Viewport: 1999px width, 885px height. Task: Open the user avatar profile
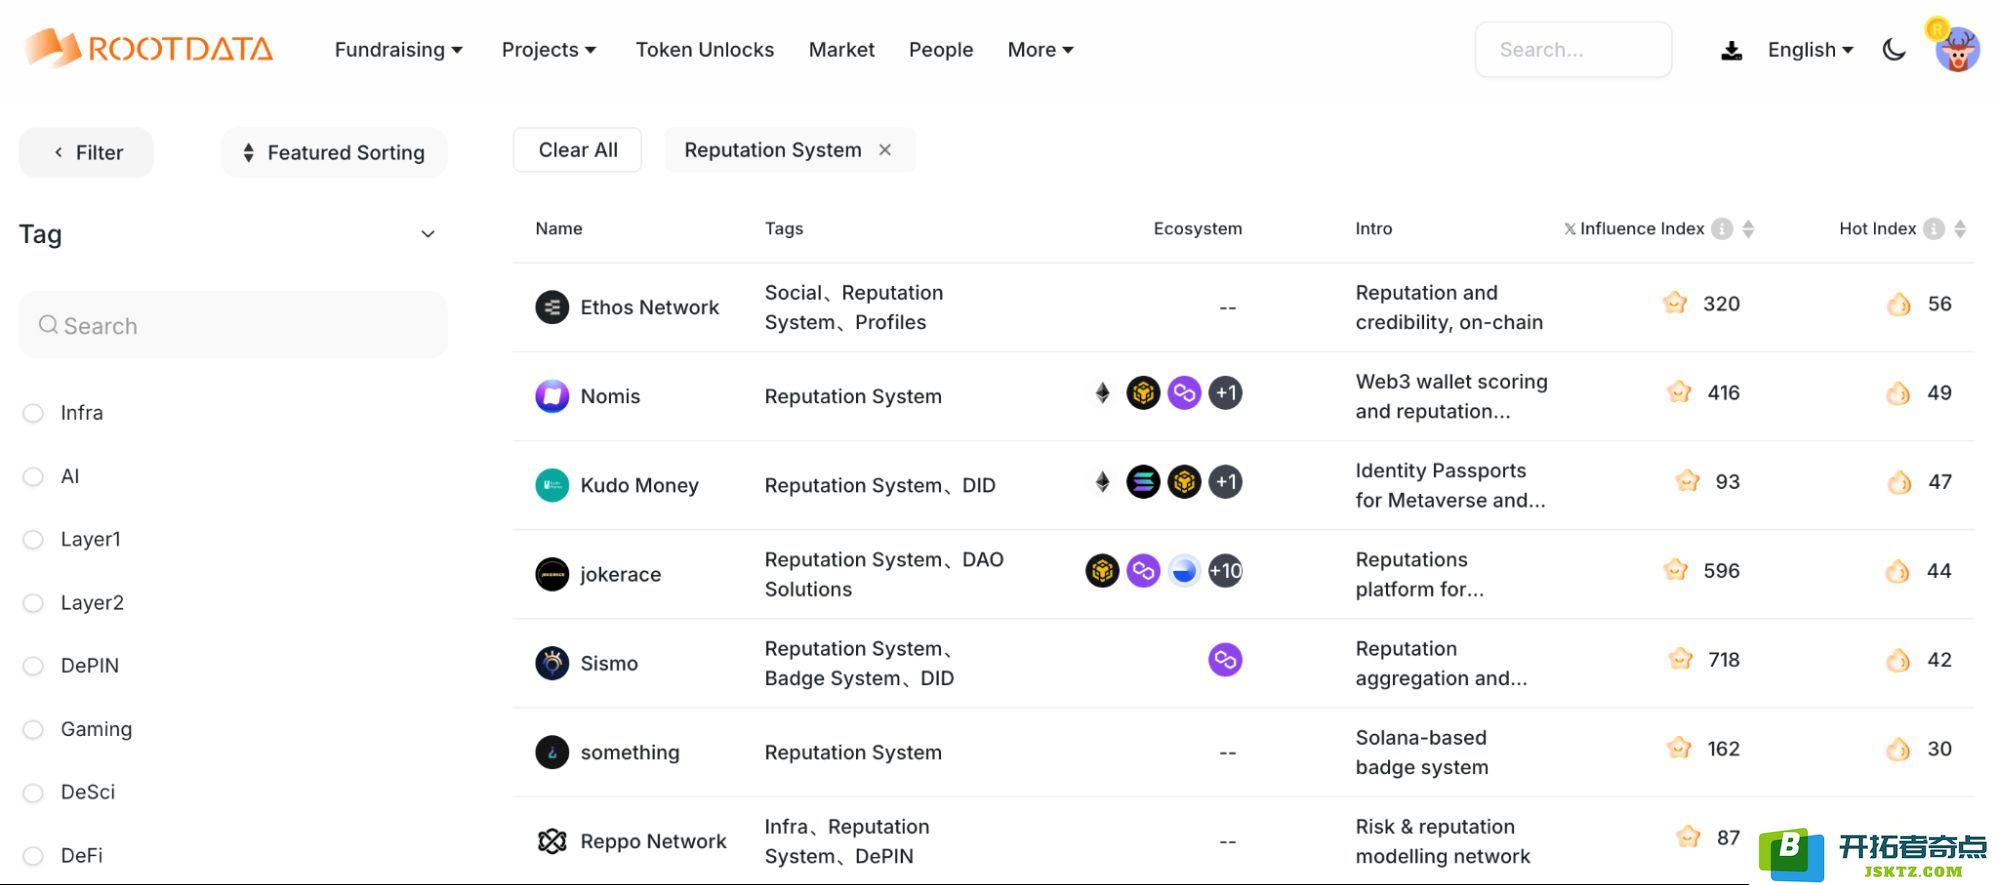click(x=1956, y=47)
